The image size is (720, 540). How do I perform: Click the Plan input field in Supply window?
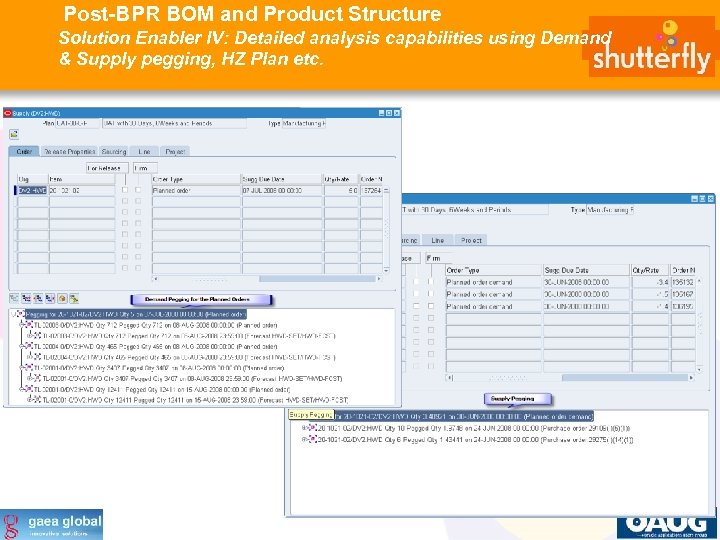click(x=78, y=123)
